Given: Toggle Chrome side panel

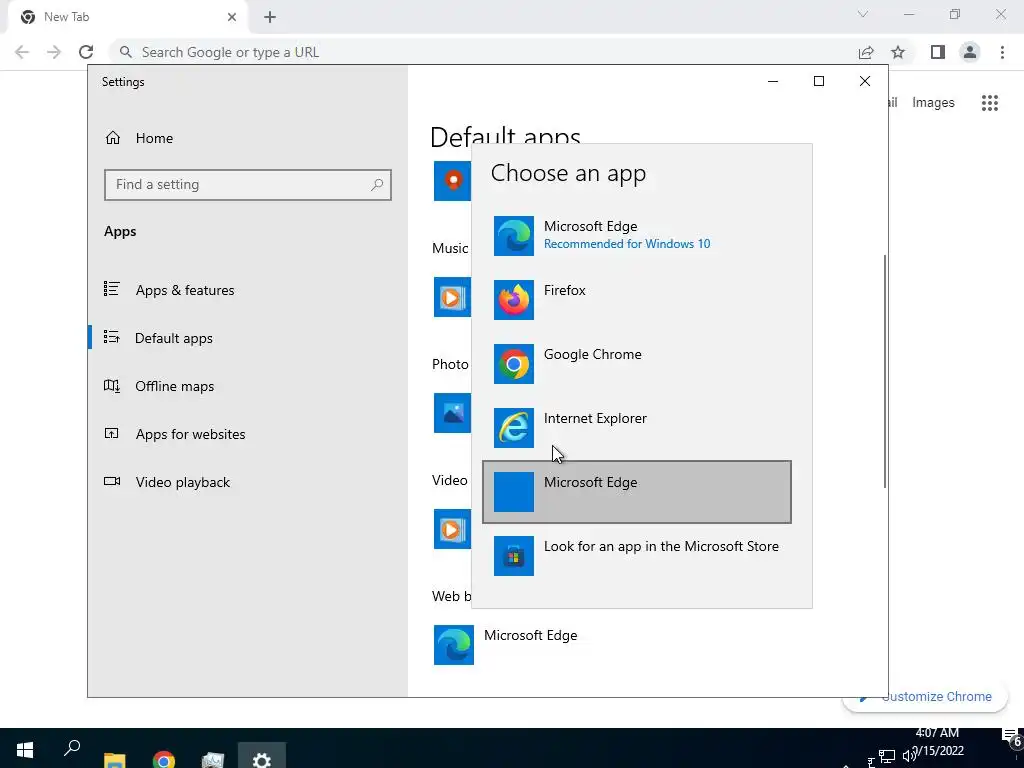Looking at the screenshot, I should point(938,52).
